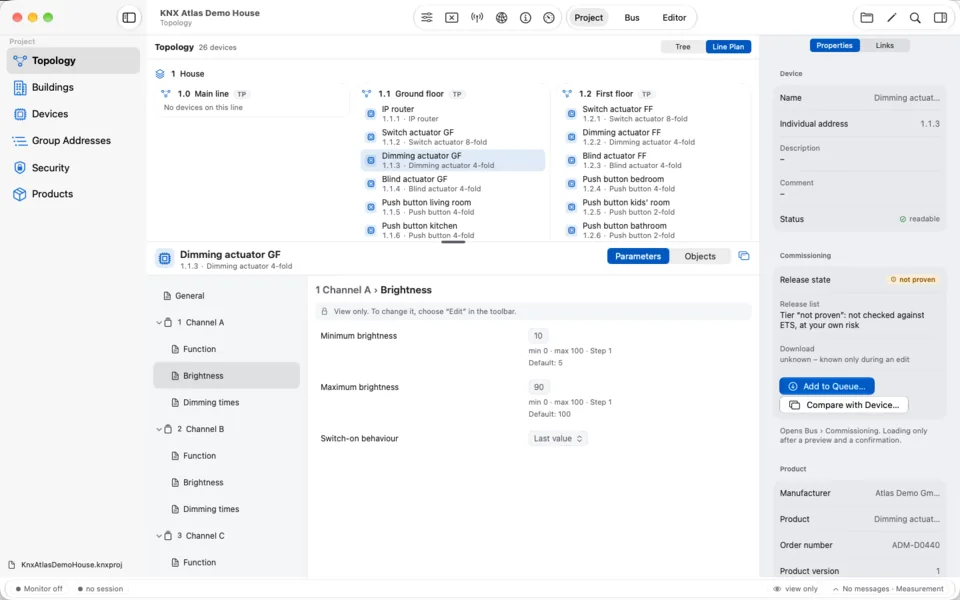Click the antenna signal toolbar icon
This screenshot has height=600, width=960.
[477, 18]
